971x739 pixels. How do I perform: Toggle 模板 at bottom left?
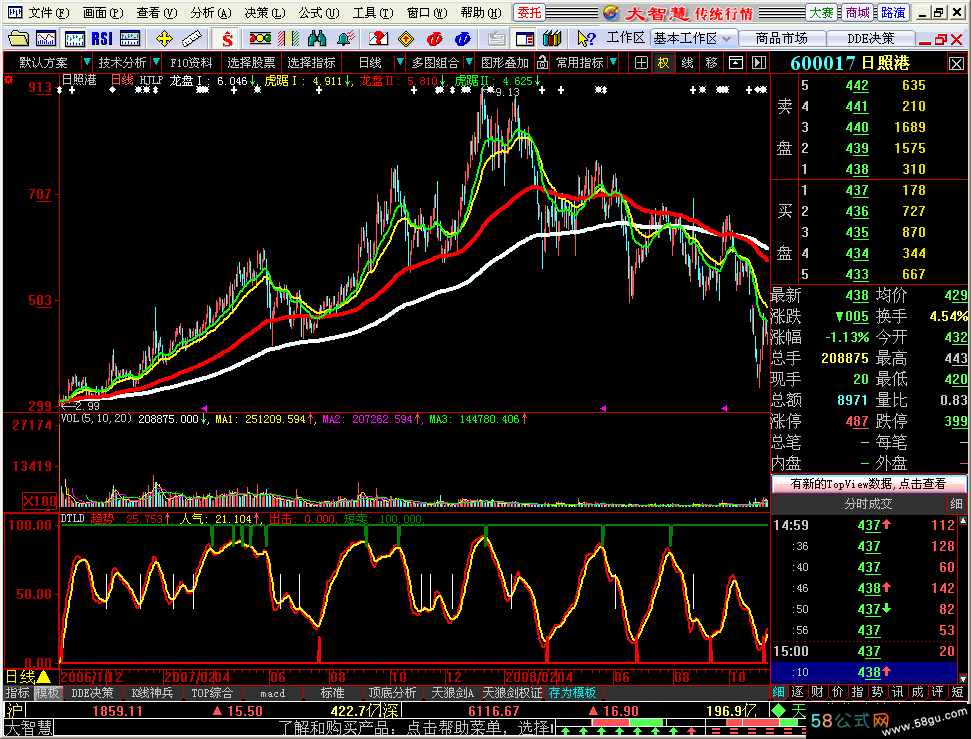tap(46, 693)
